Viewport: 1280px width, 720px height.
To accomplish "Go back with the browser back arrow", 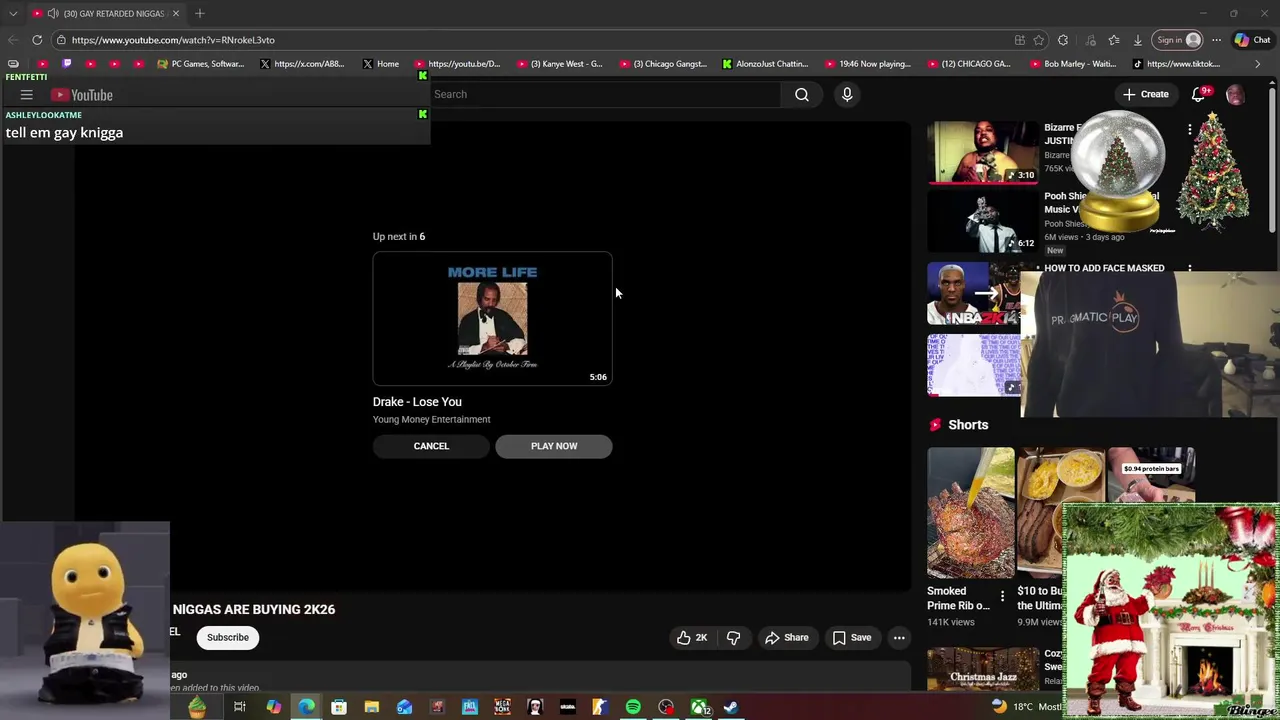I will (x=12, y=40).
